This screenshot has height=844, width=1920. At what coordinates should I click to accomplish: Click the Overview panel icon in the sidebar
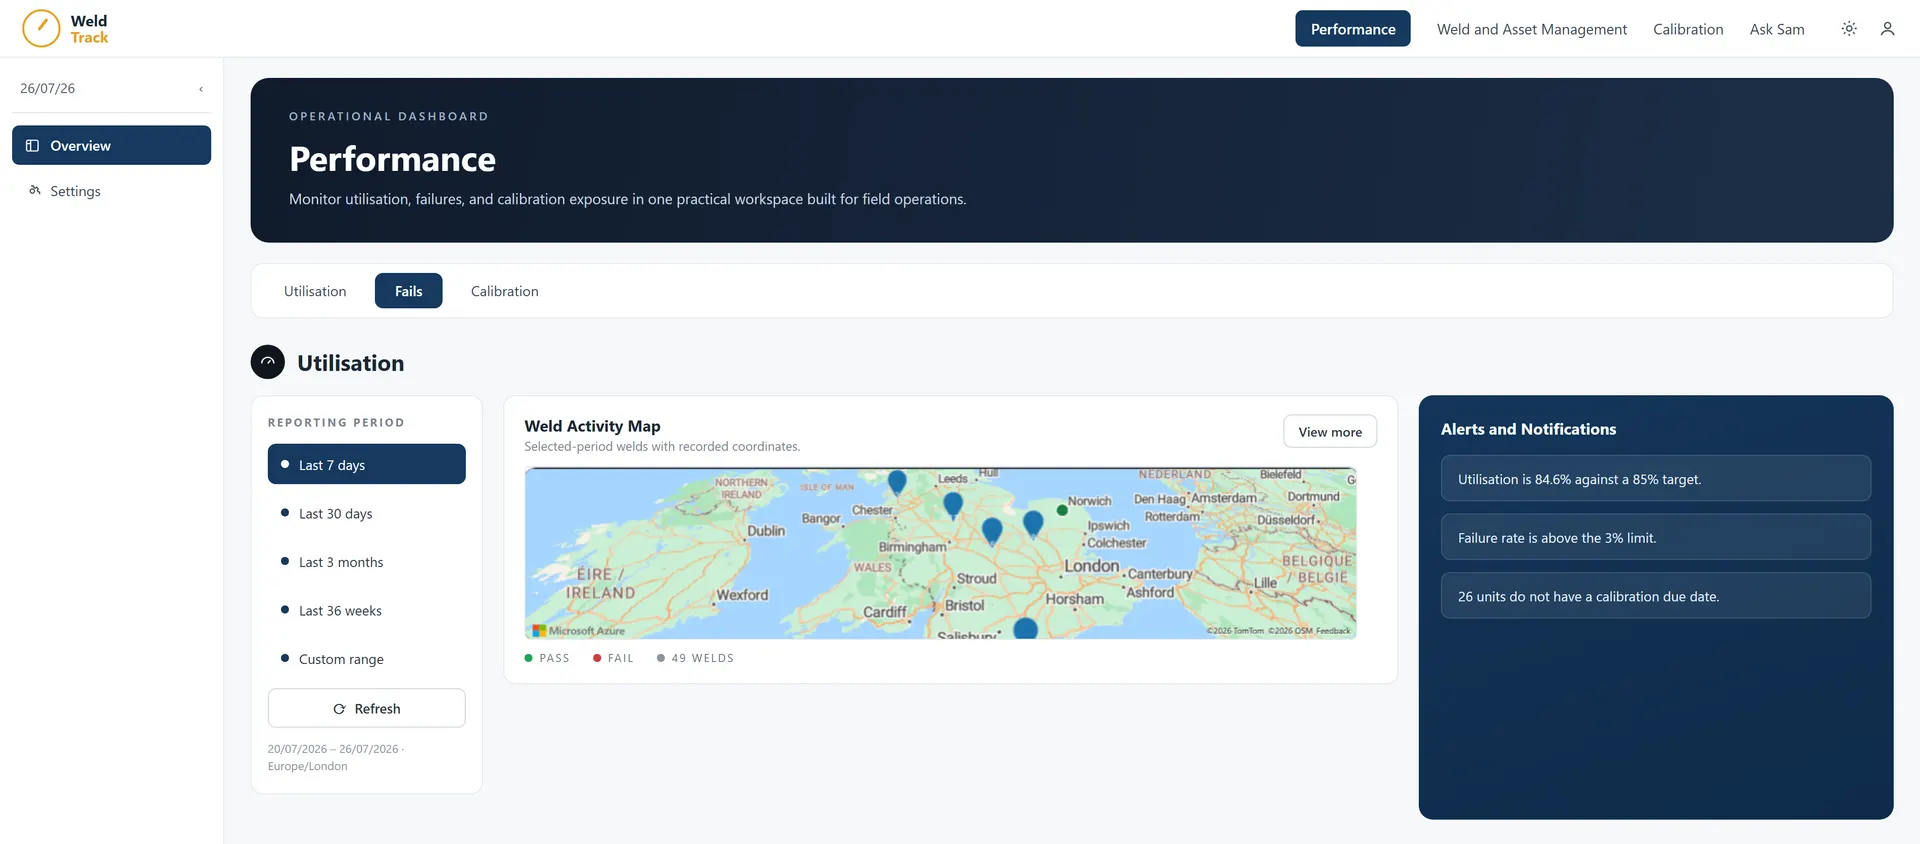[x=32, y=146]
